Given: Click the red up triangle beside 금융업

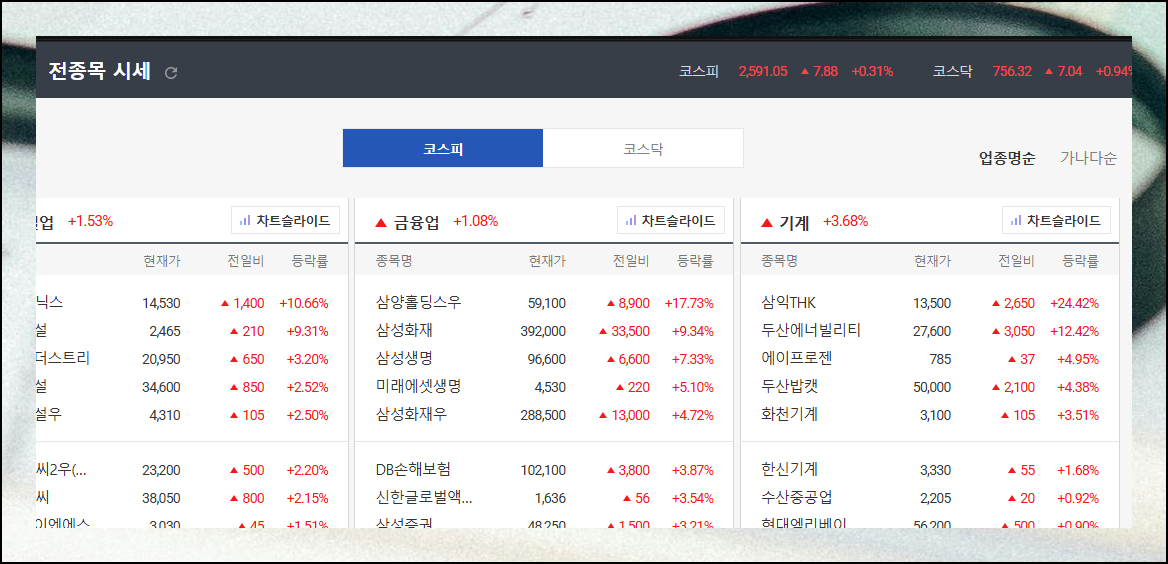Looking at the screenshot, I should [381, 222].
